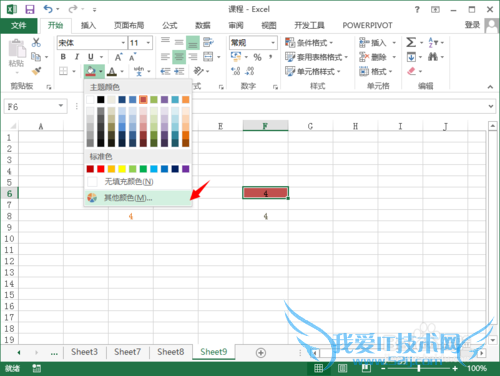Select cell F6 containing 4
The height and width of the screenshot is (376, 500).
tap(265, 193)
